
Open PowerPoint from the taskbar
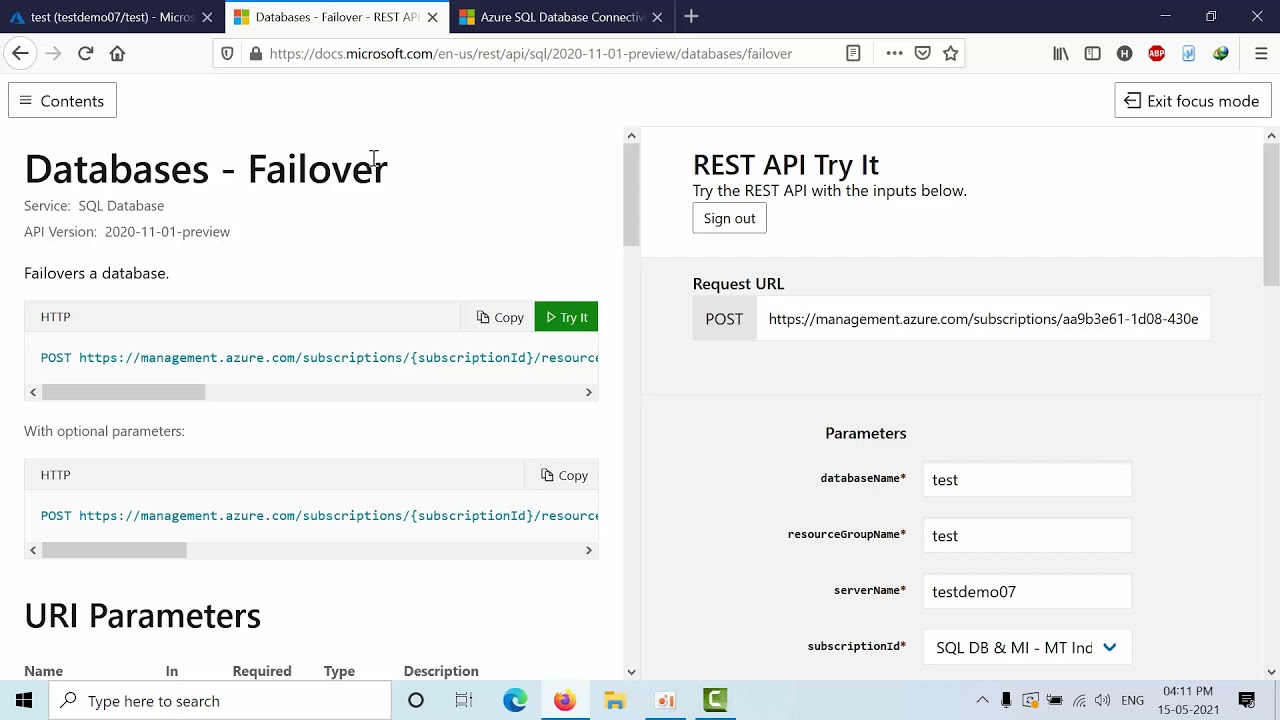click(665, 701)
